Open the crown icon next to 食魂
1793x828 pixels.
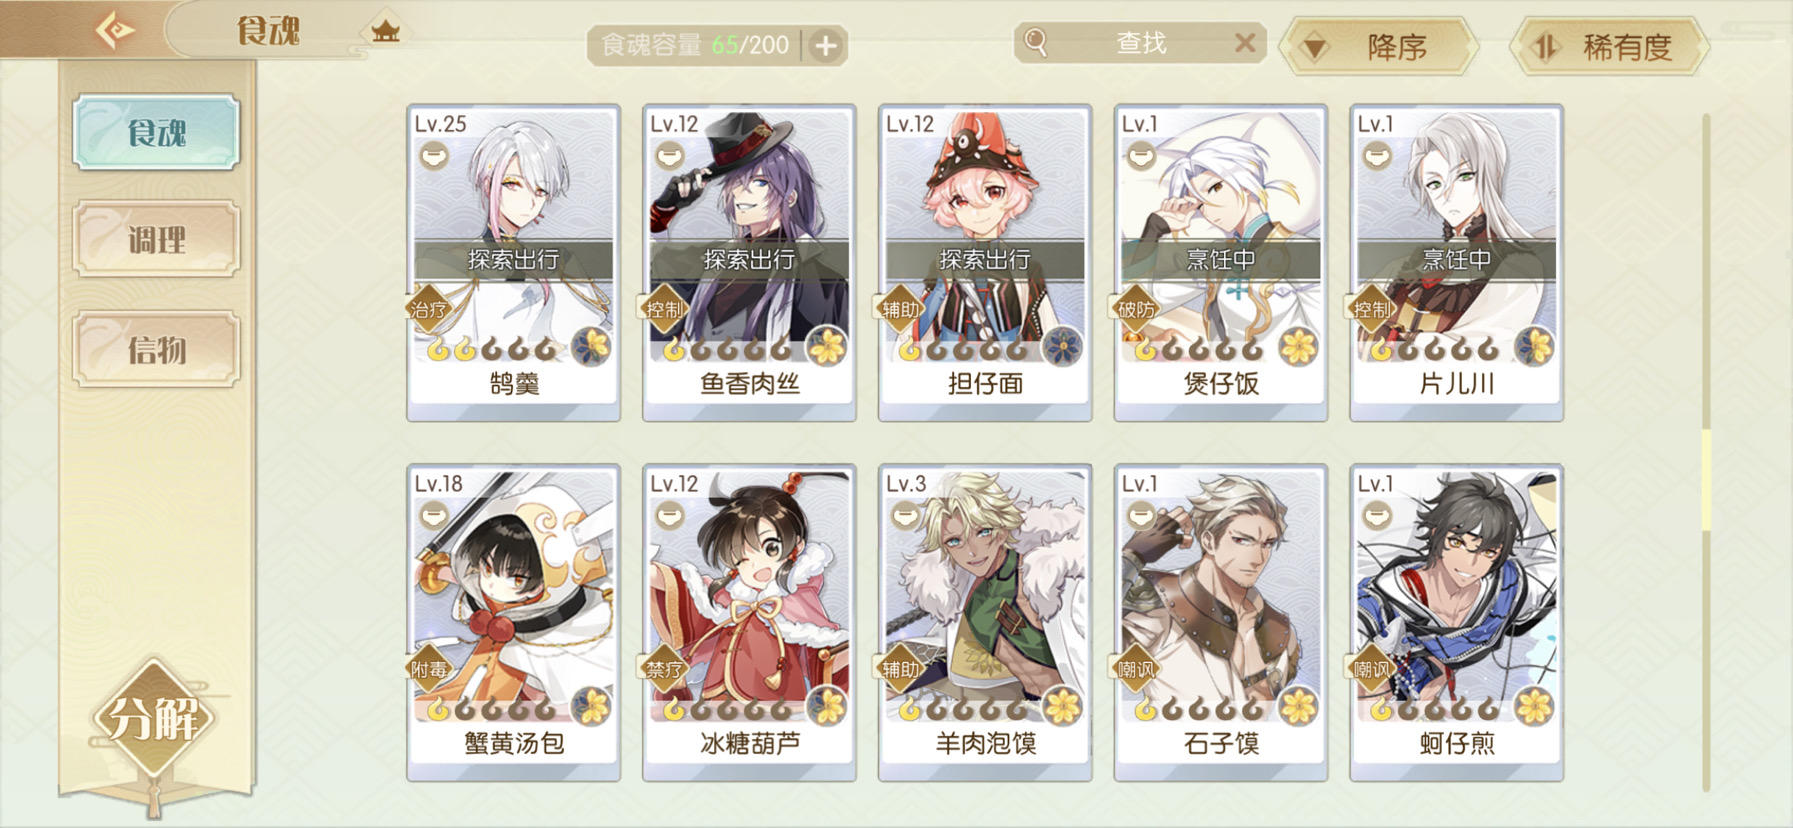point(385,31)
